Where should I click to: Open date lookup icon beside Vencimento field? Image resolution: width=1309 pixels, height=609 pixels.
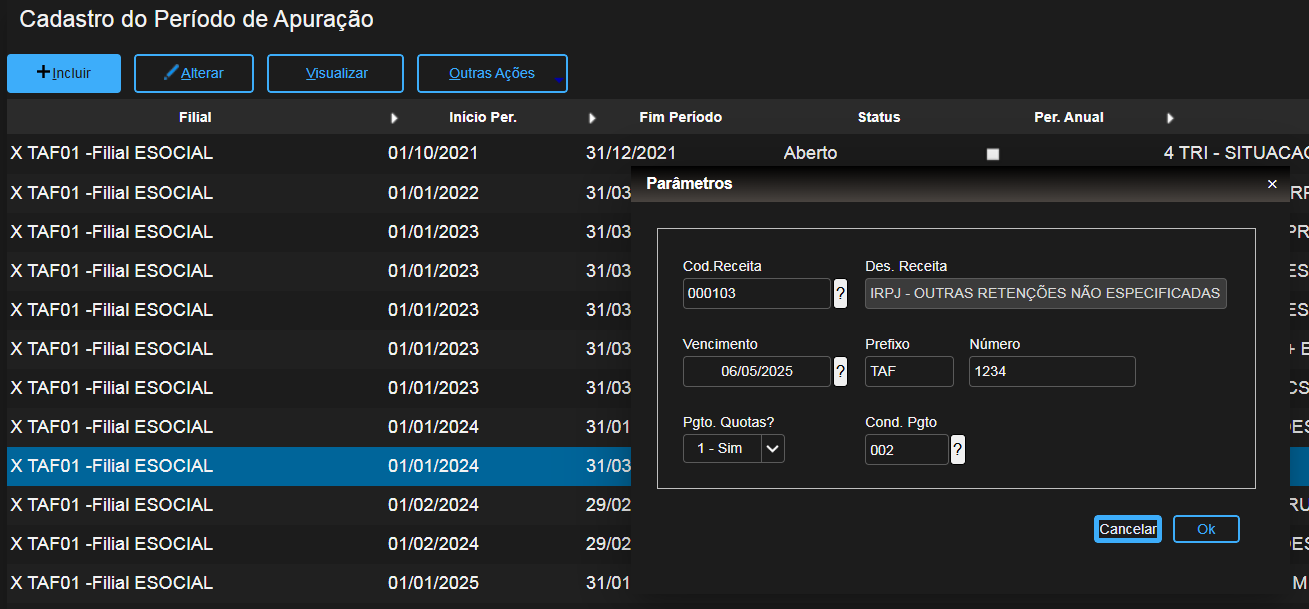click(x=840, y=372)
